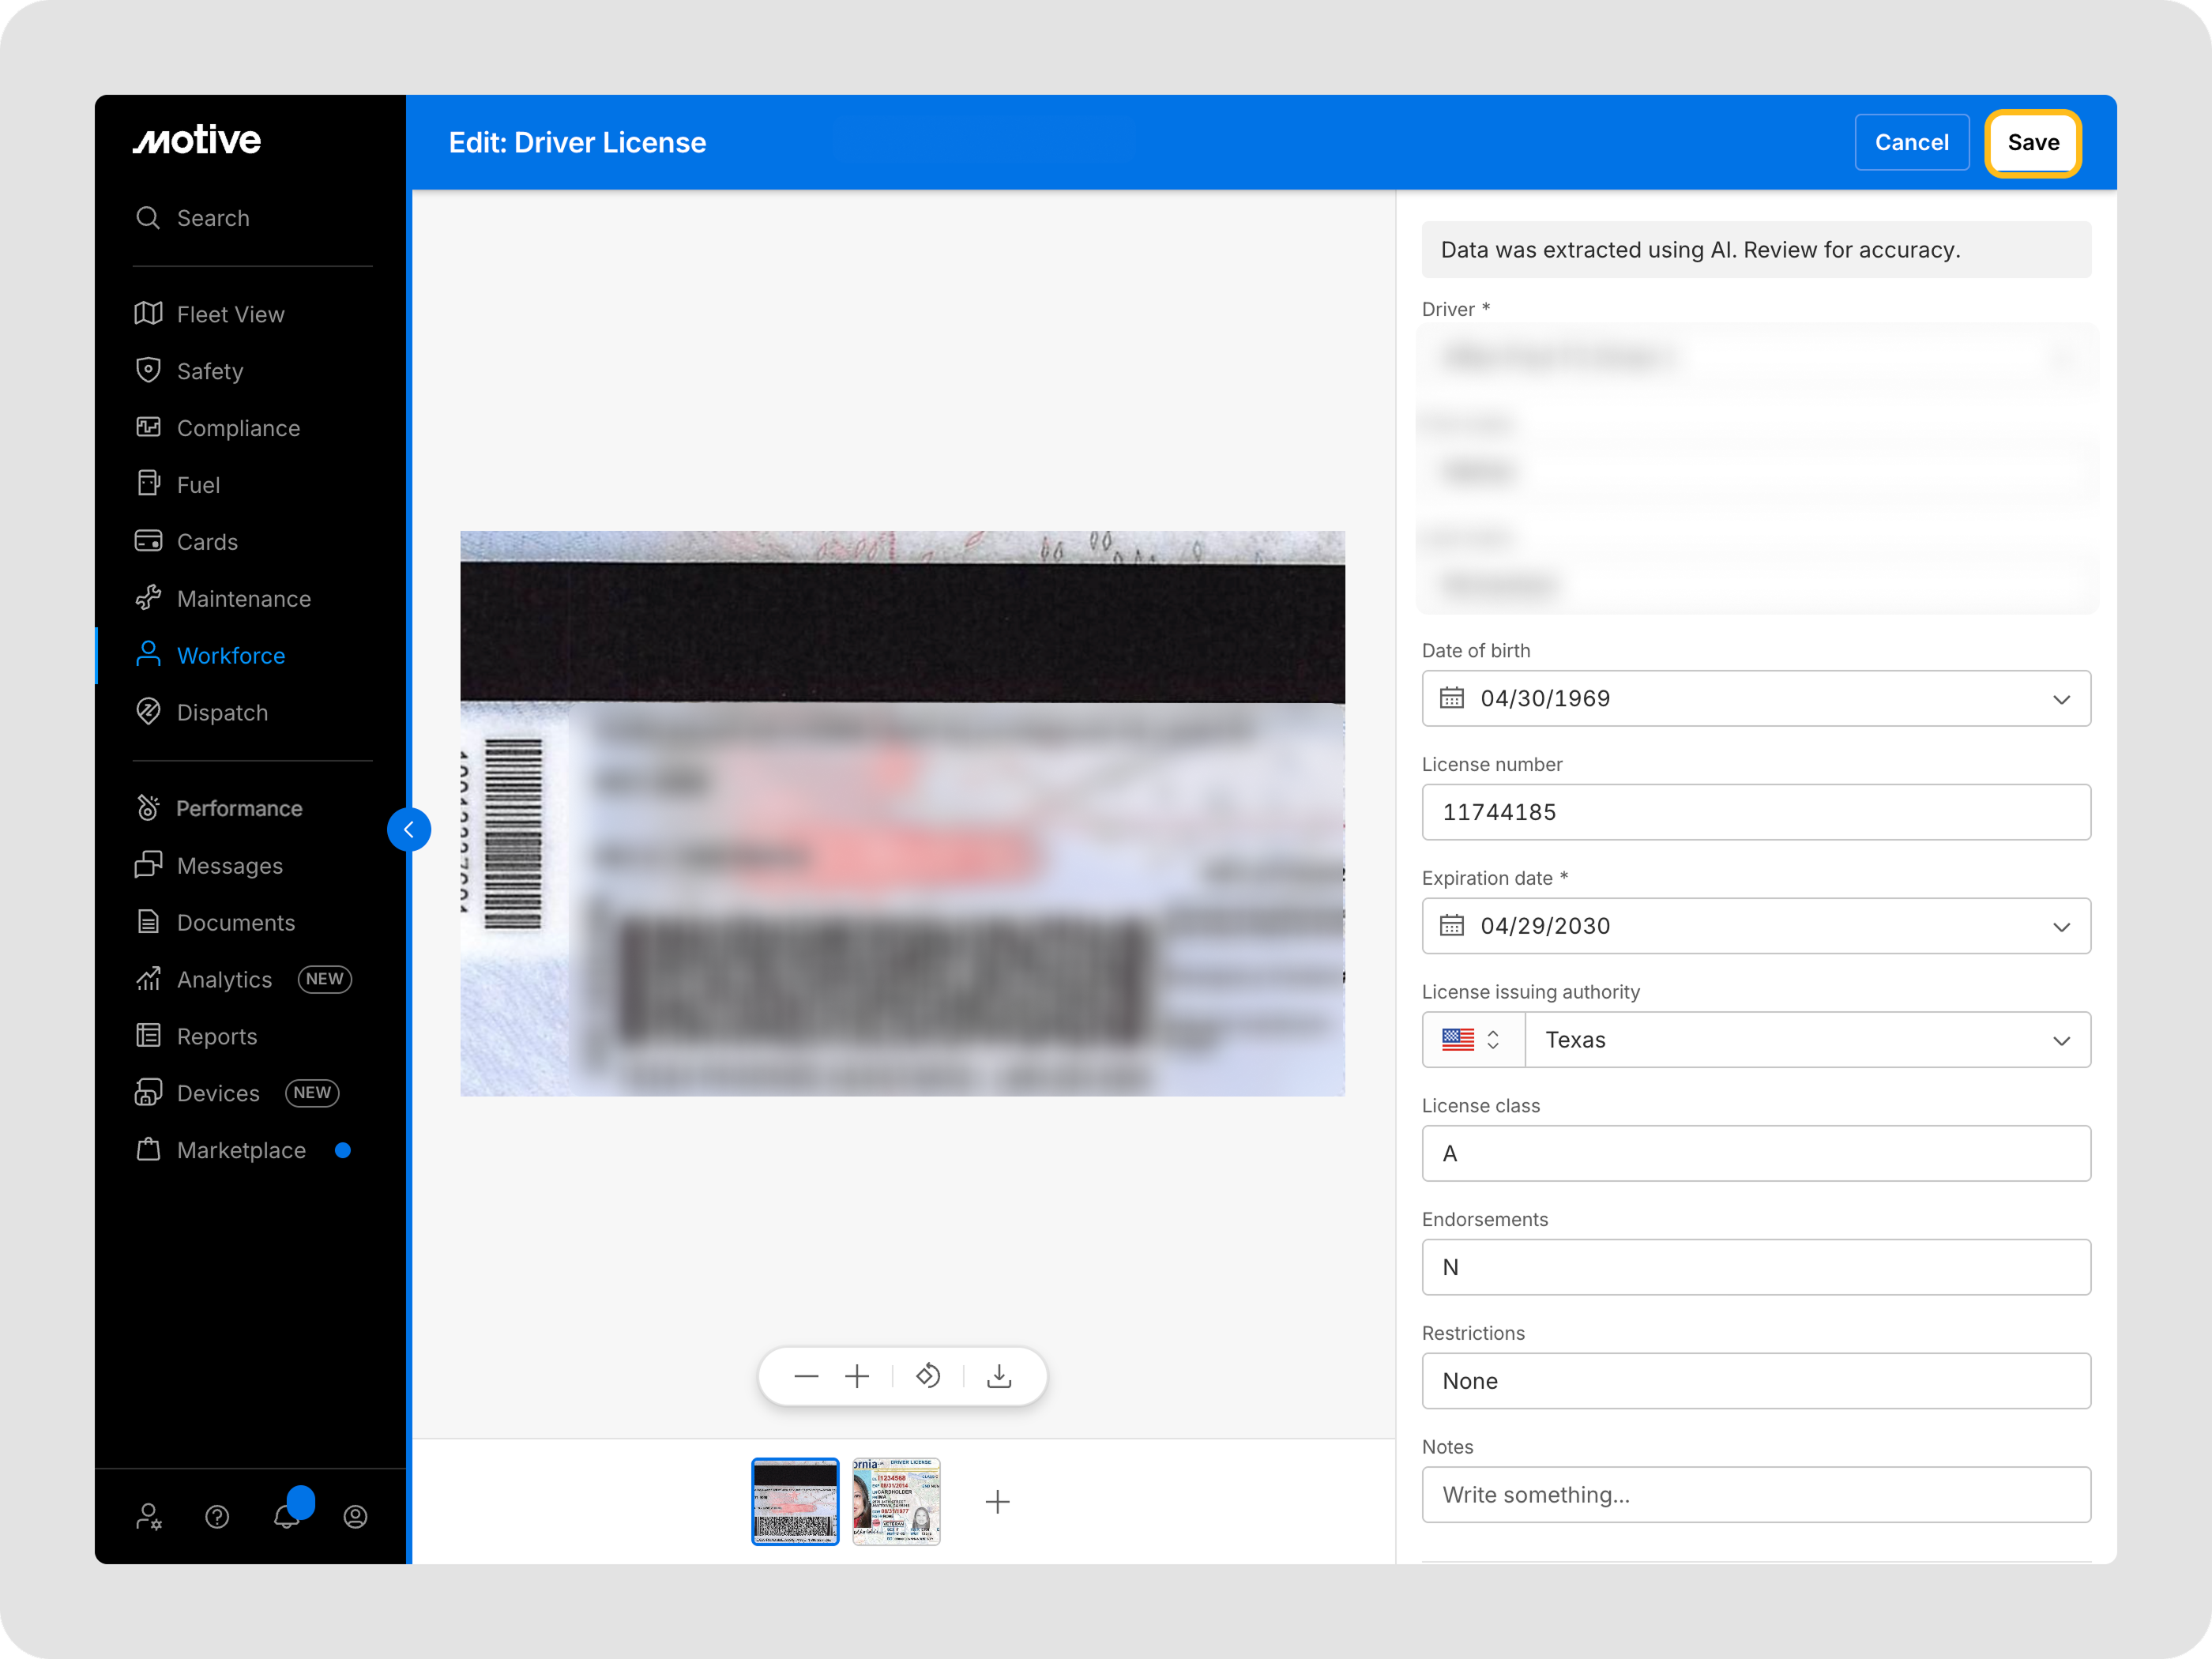Collapse the sidebar with the arrow button
This screenshot has width=2212, height=1659.
pos(409,829)
